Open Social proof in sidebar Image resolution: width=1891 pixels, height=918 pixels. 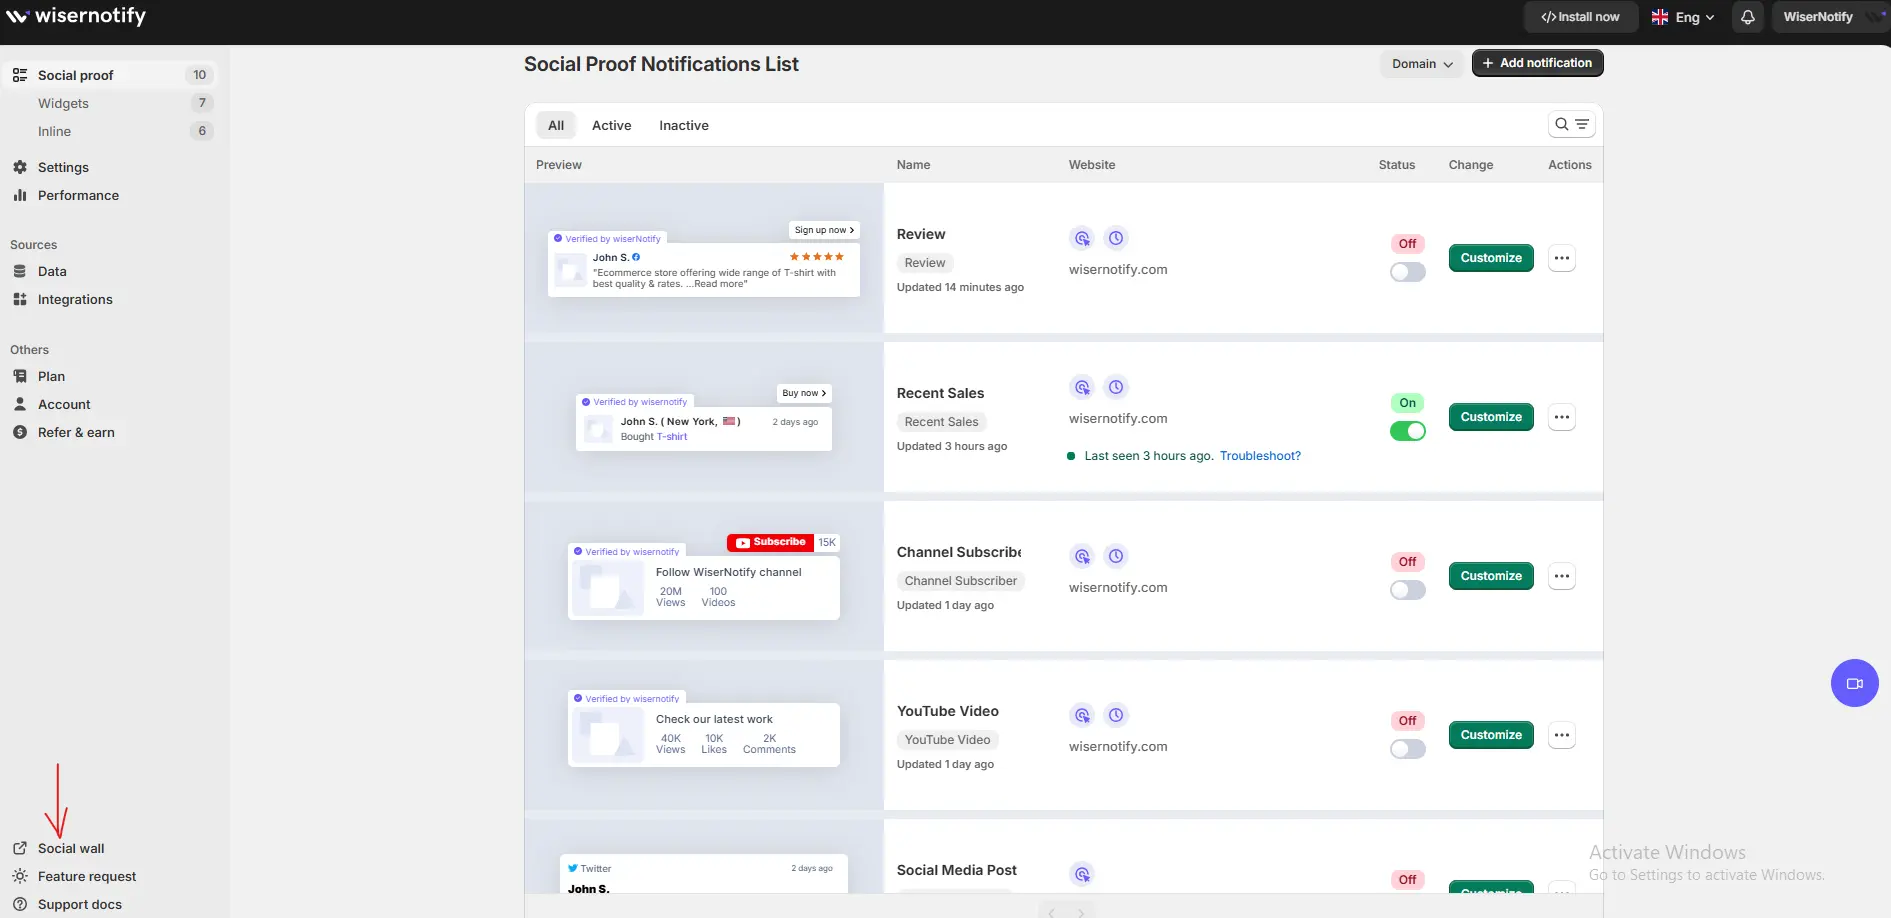(110, 75)
